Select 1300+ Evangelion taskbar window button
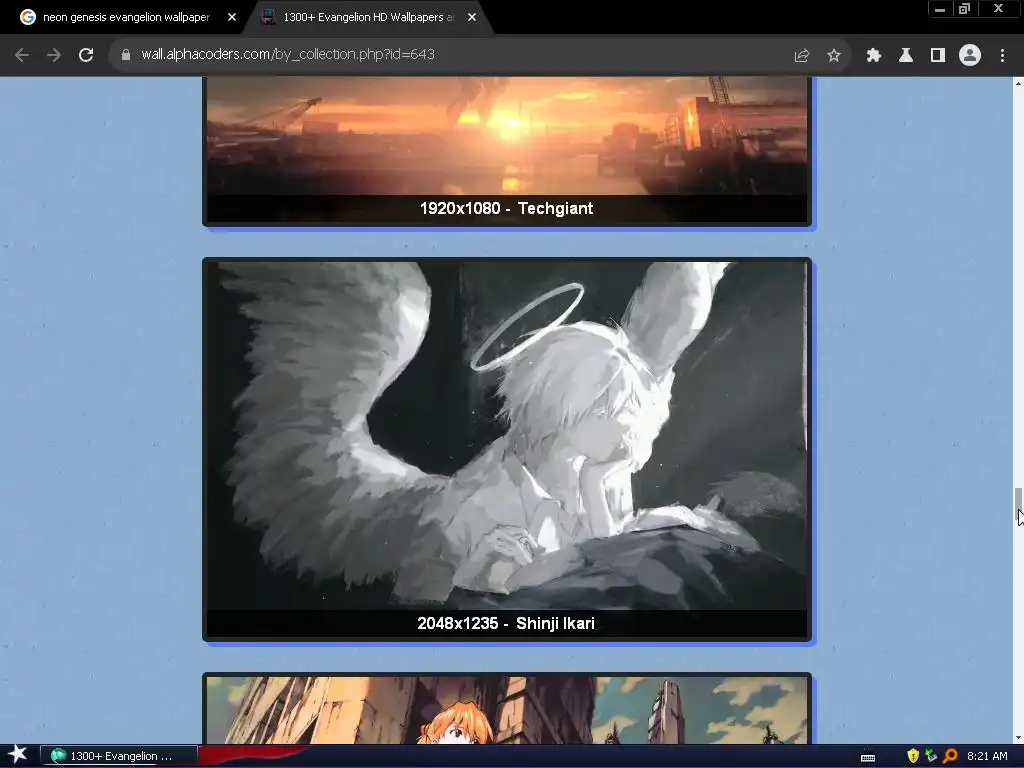The height and width of the screenshot is (768, 1024). (x=120, y=756)
